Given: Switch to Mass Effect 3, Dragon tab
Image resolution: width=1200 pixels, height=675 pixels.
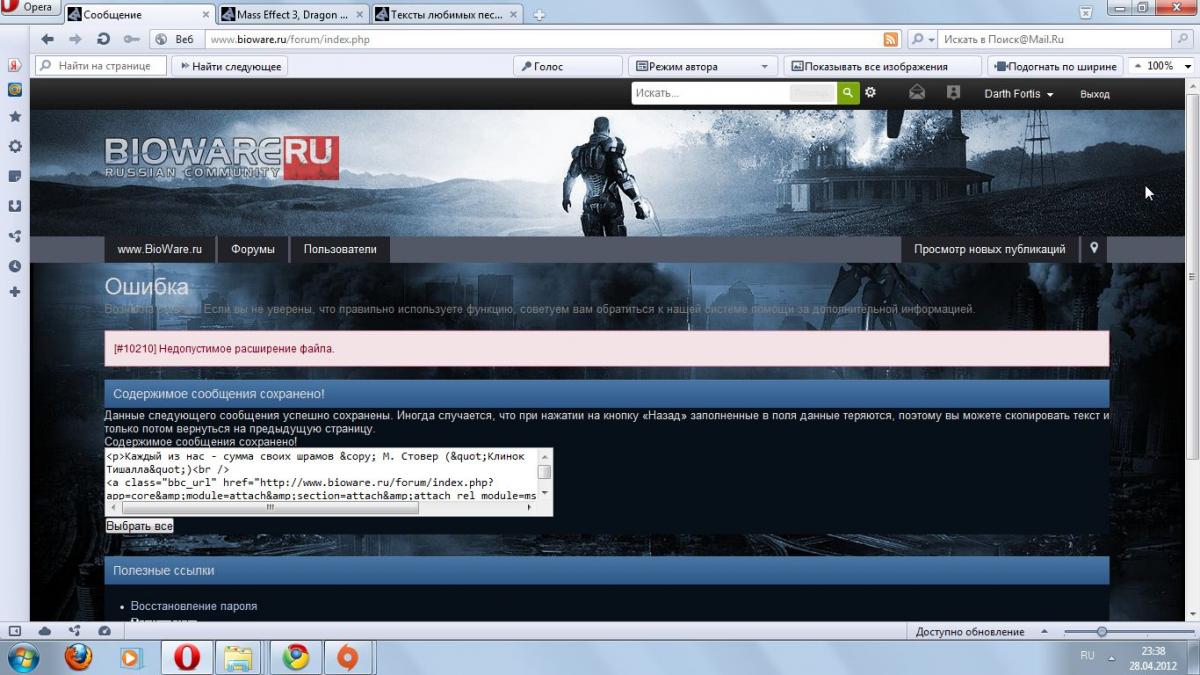Looking at the screenshot, I should tap(293, 15).
